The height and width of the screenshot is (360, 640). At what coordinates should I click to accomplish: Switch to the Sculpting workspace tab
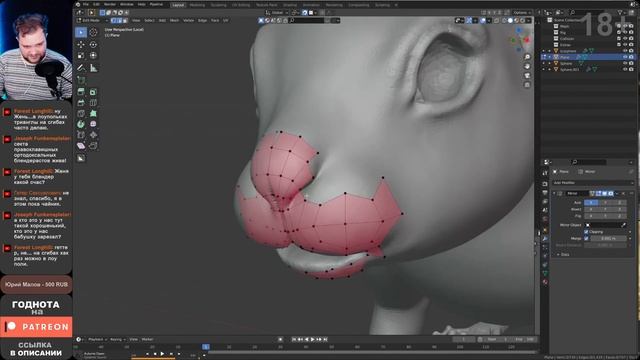(x=218, y=5)
